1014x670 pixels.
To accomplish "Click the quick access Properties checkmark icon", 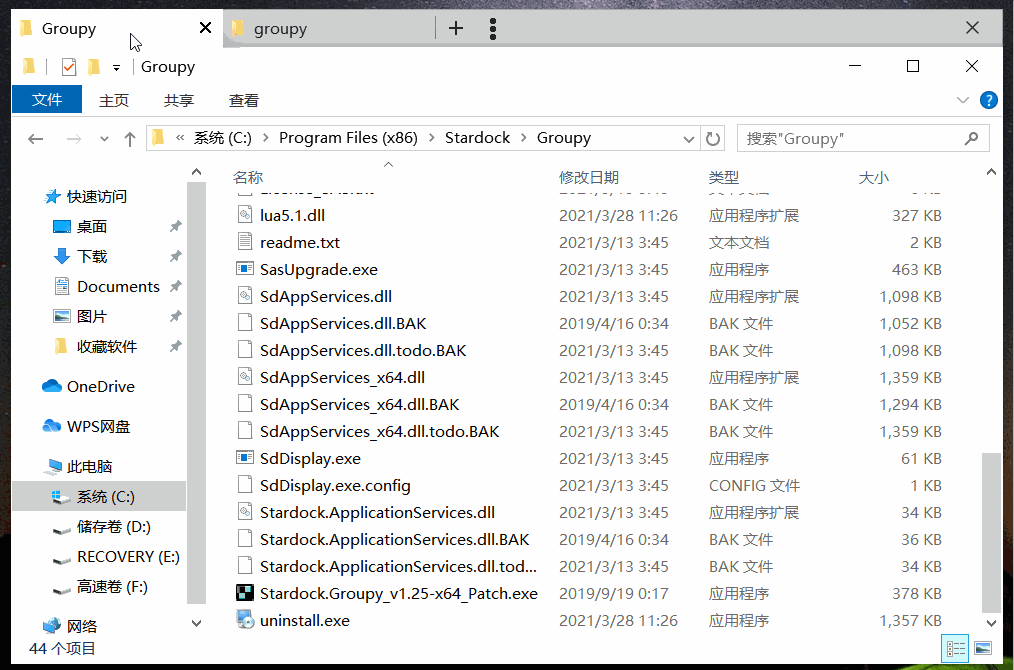I will pos(69,67).
